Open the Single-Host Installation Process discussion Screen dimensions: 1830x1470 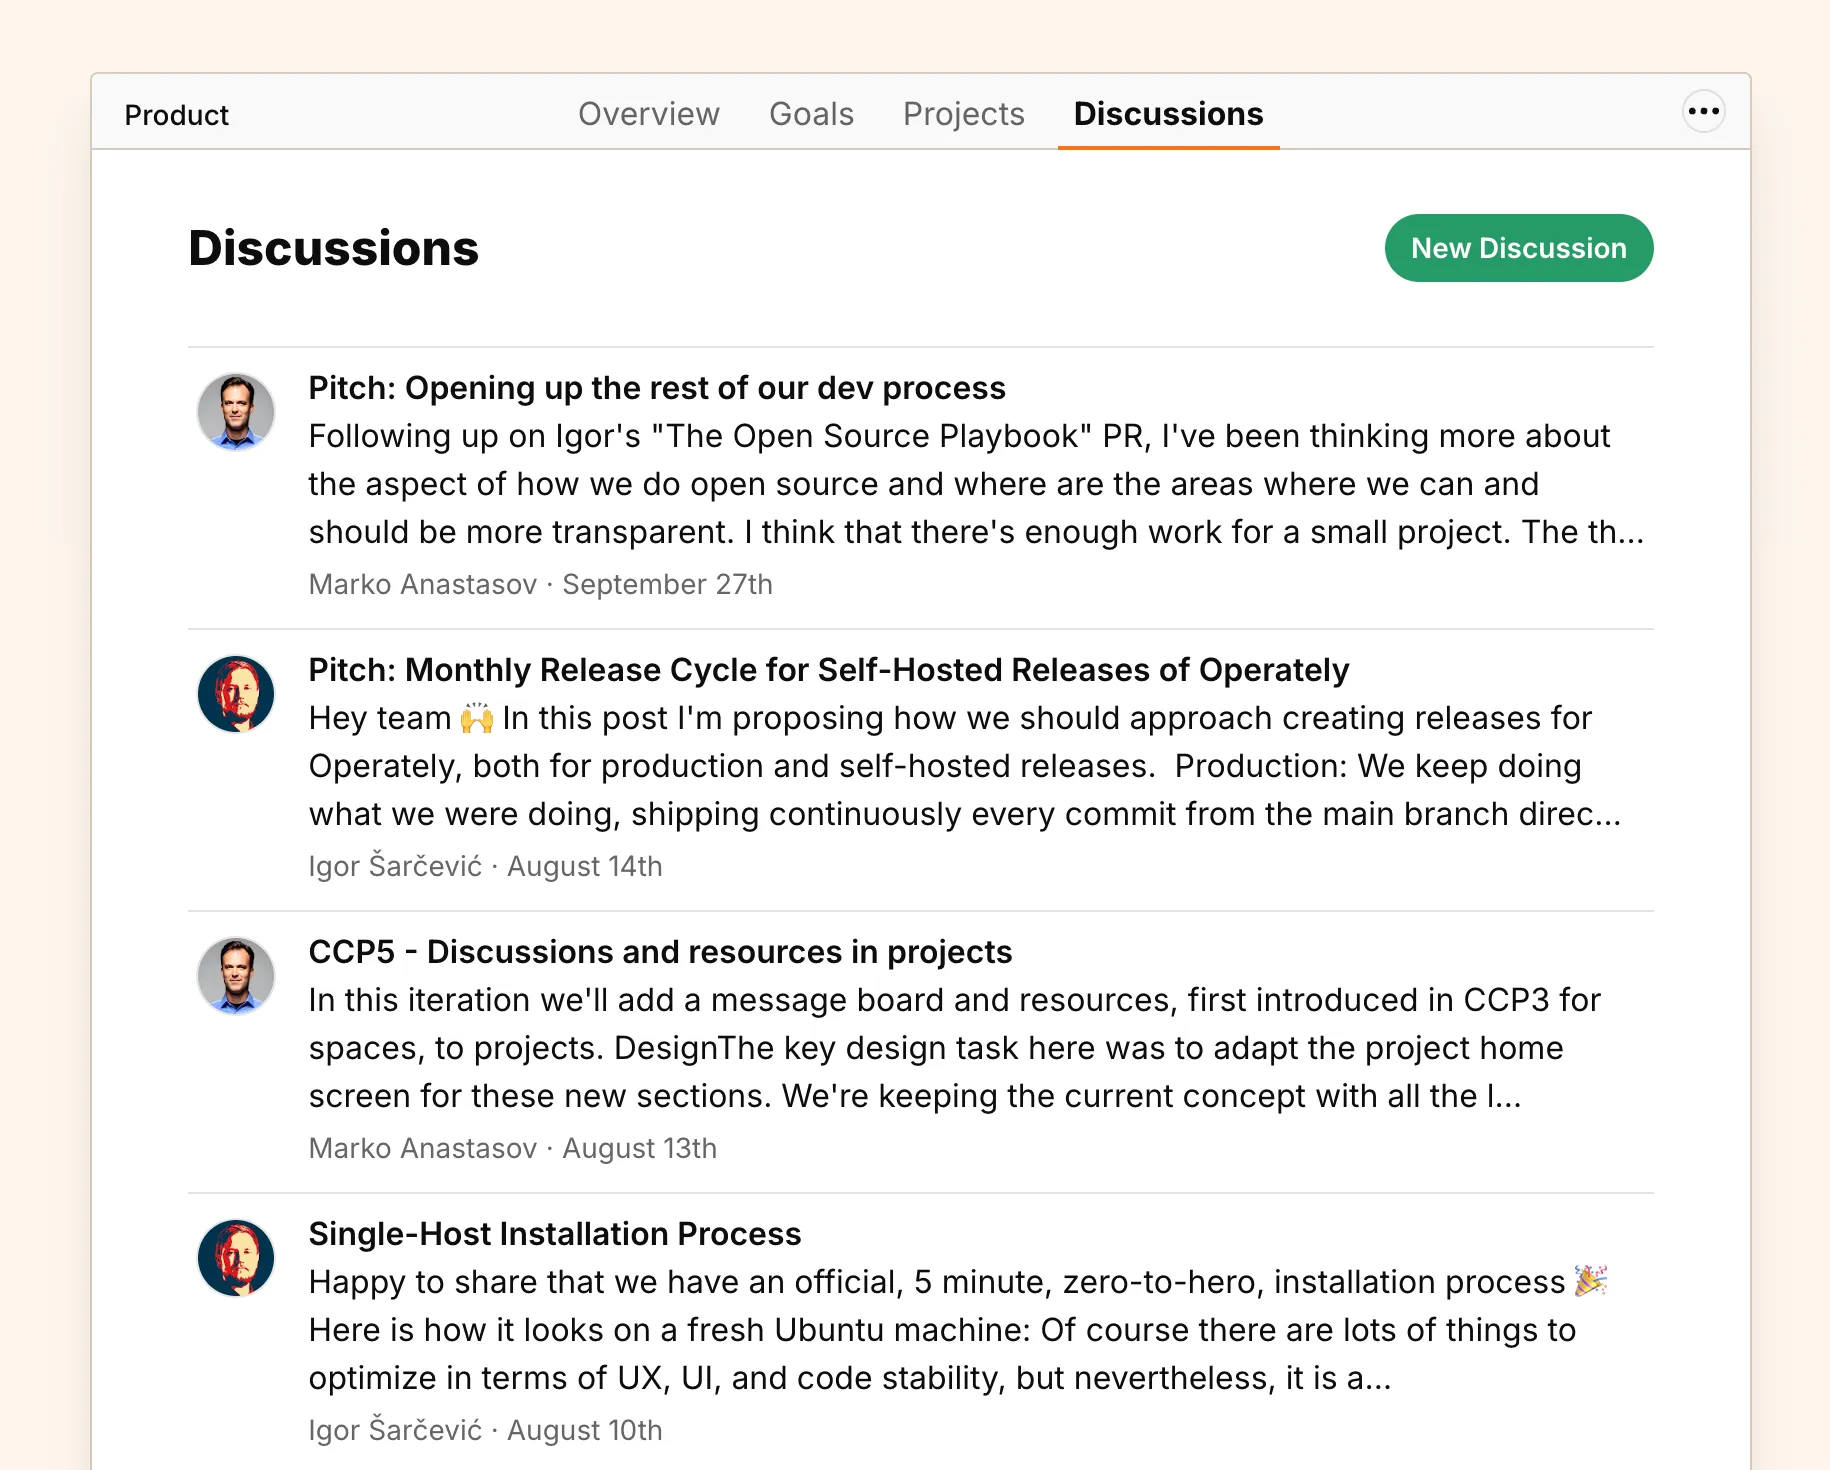[554, 1234]
